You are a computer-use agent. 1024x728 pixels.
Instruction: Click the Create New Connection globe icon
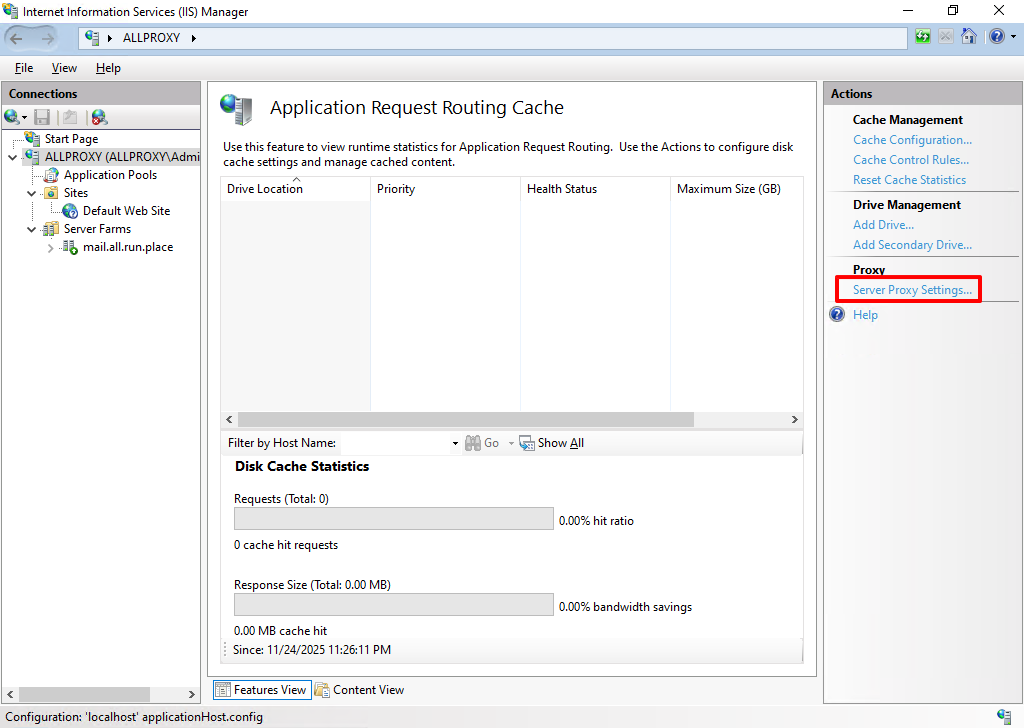pyautogui.click(x=12, y=117)
